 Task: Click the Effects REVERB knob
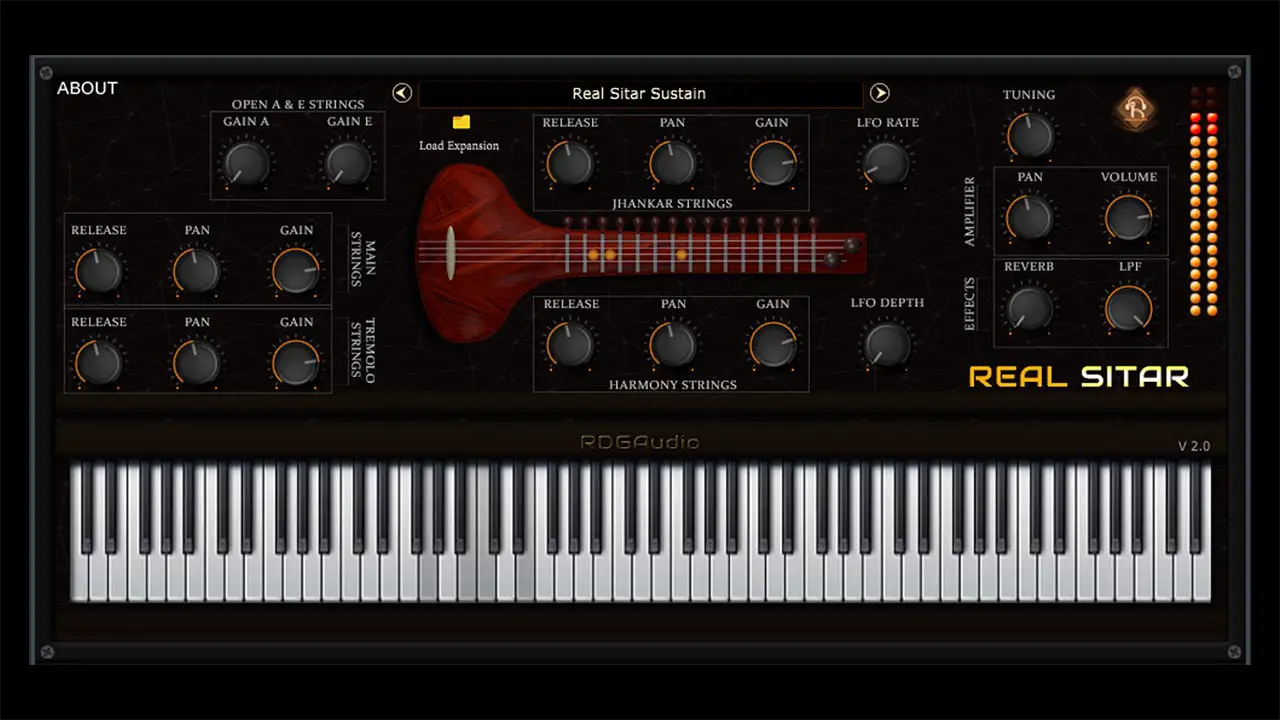[x=1030, y=308]
